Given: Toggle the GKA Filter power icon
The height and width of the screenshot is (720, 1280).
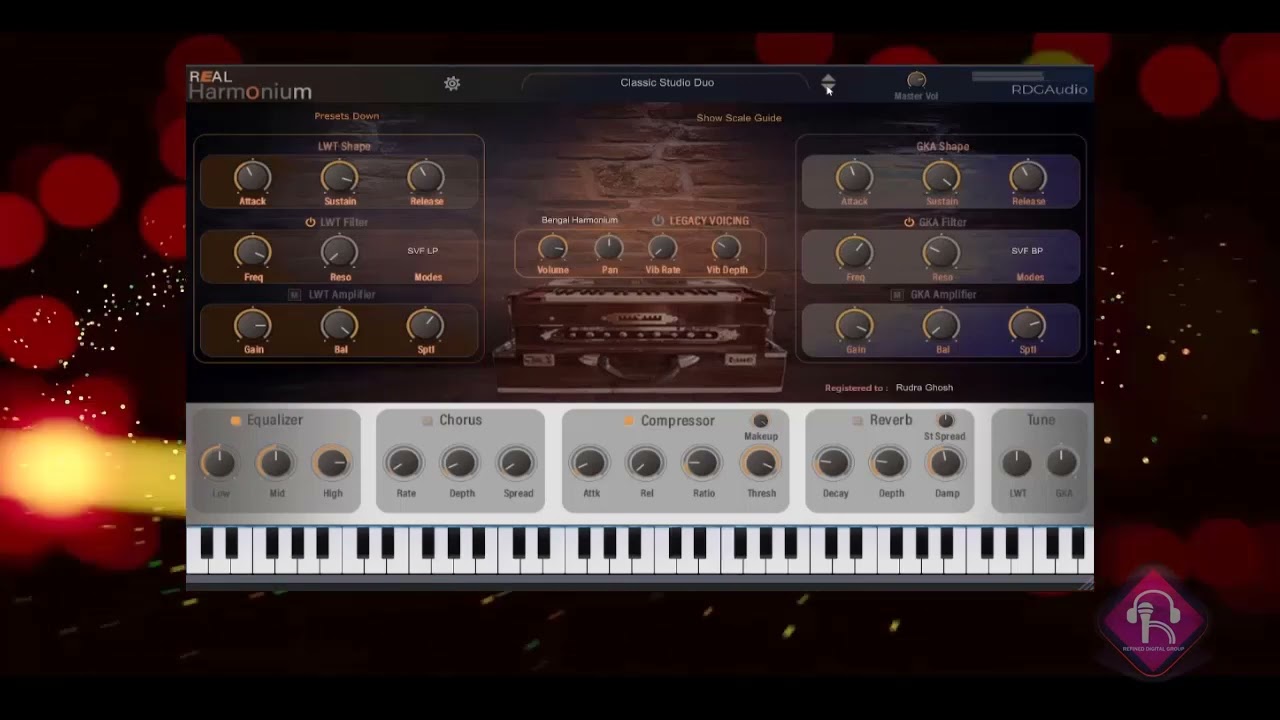Looking at the screenshot, I should 909,222.
